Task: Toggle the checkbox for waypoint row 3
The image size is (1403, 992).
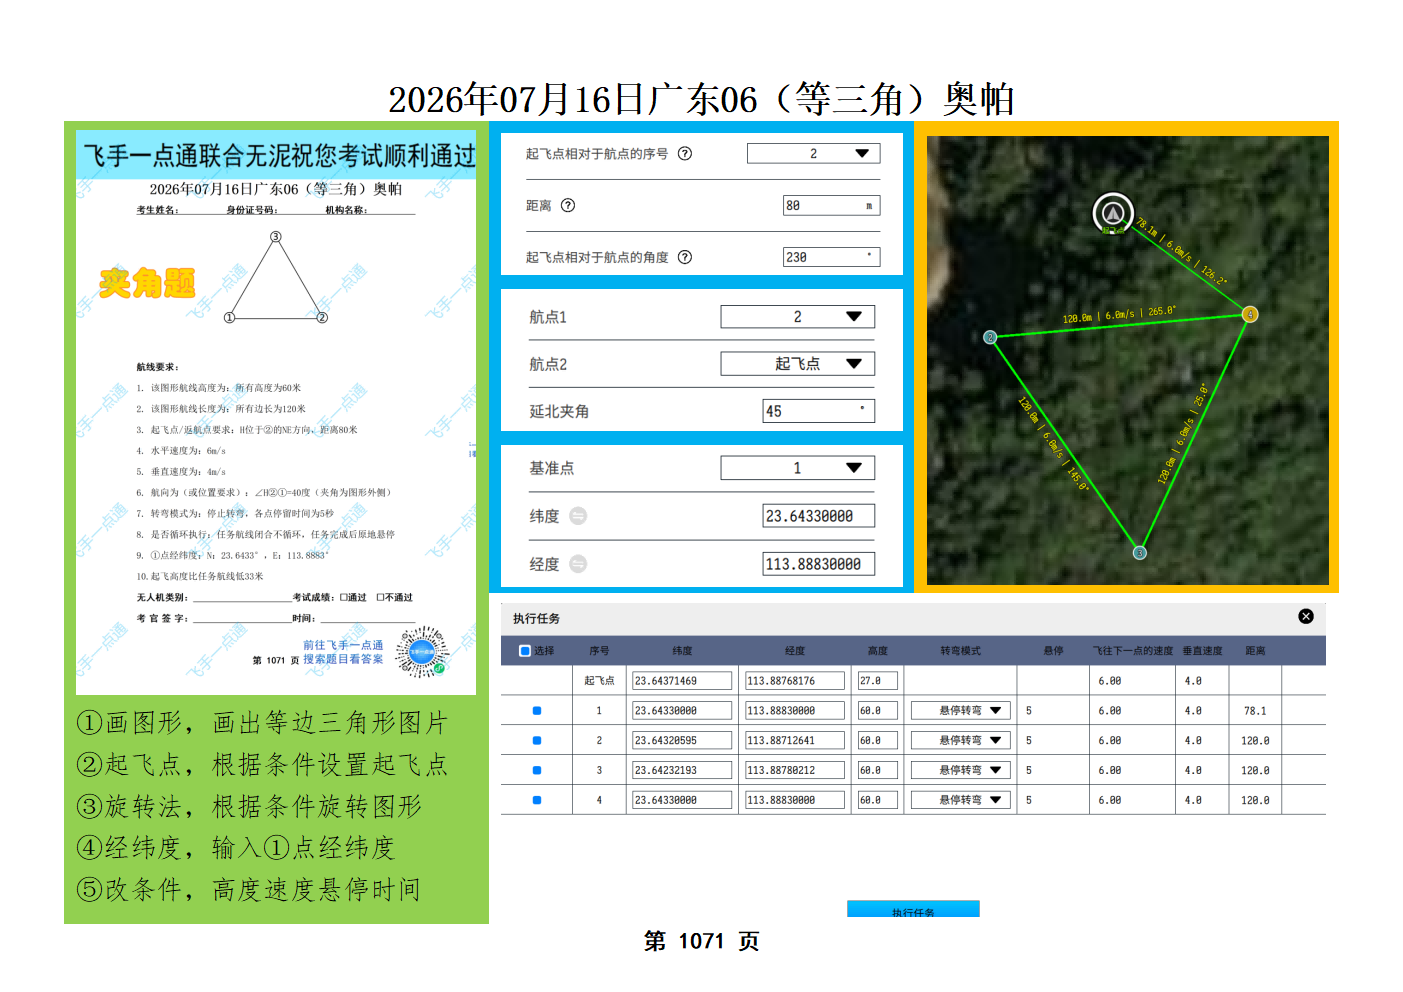Action: (537, 771)
